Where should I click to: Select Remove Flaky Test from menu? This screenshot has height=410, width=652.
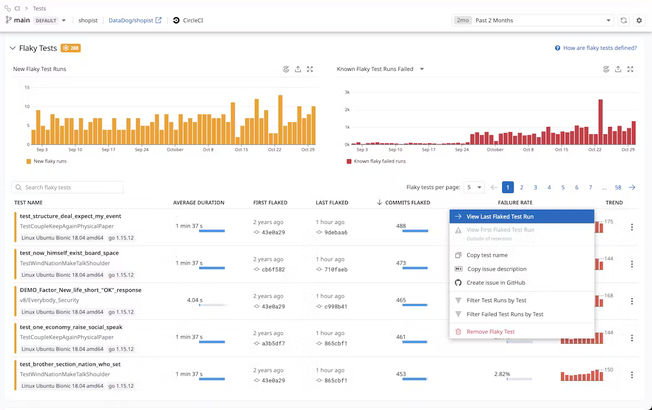tap(490, 331)
